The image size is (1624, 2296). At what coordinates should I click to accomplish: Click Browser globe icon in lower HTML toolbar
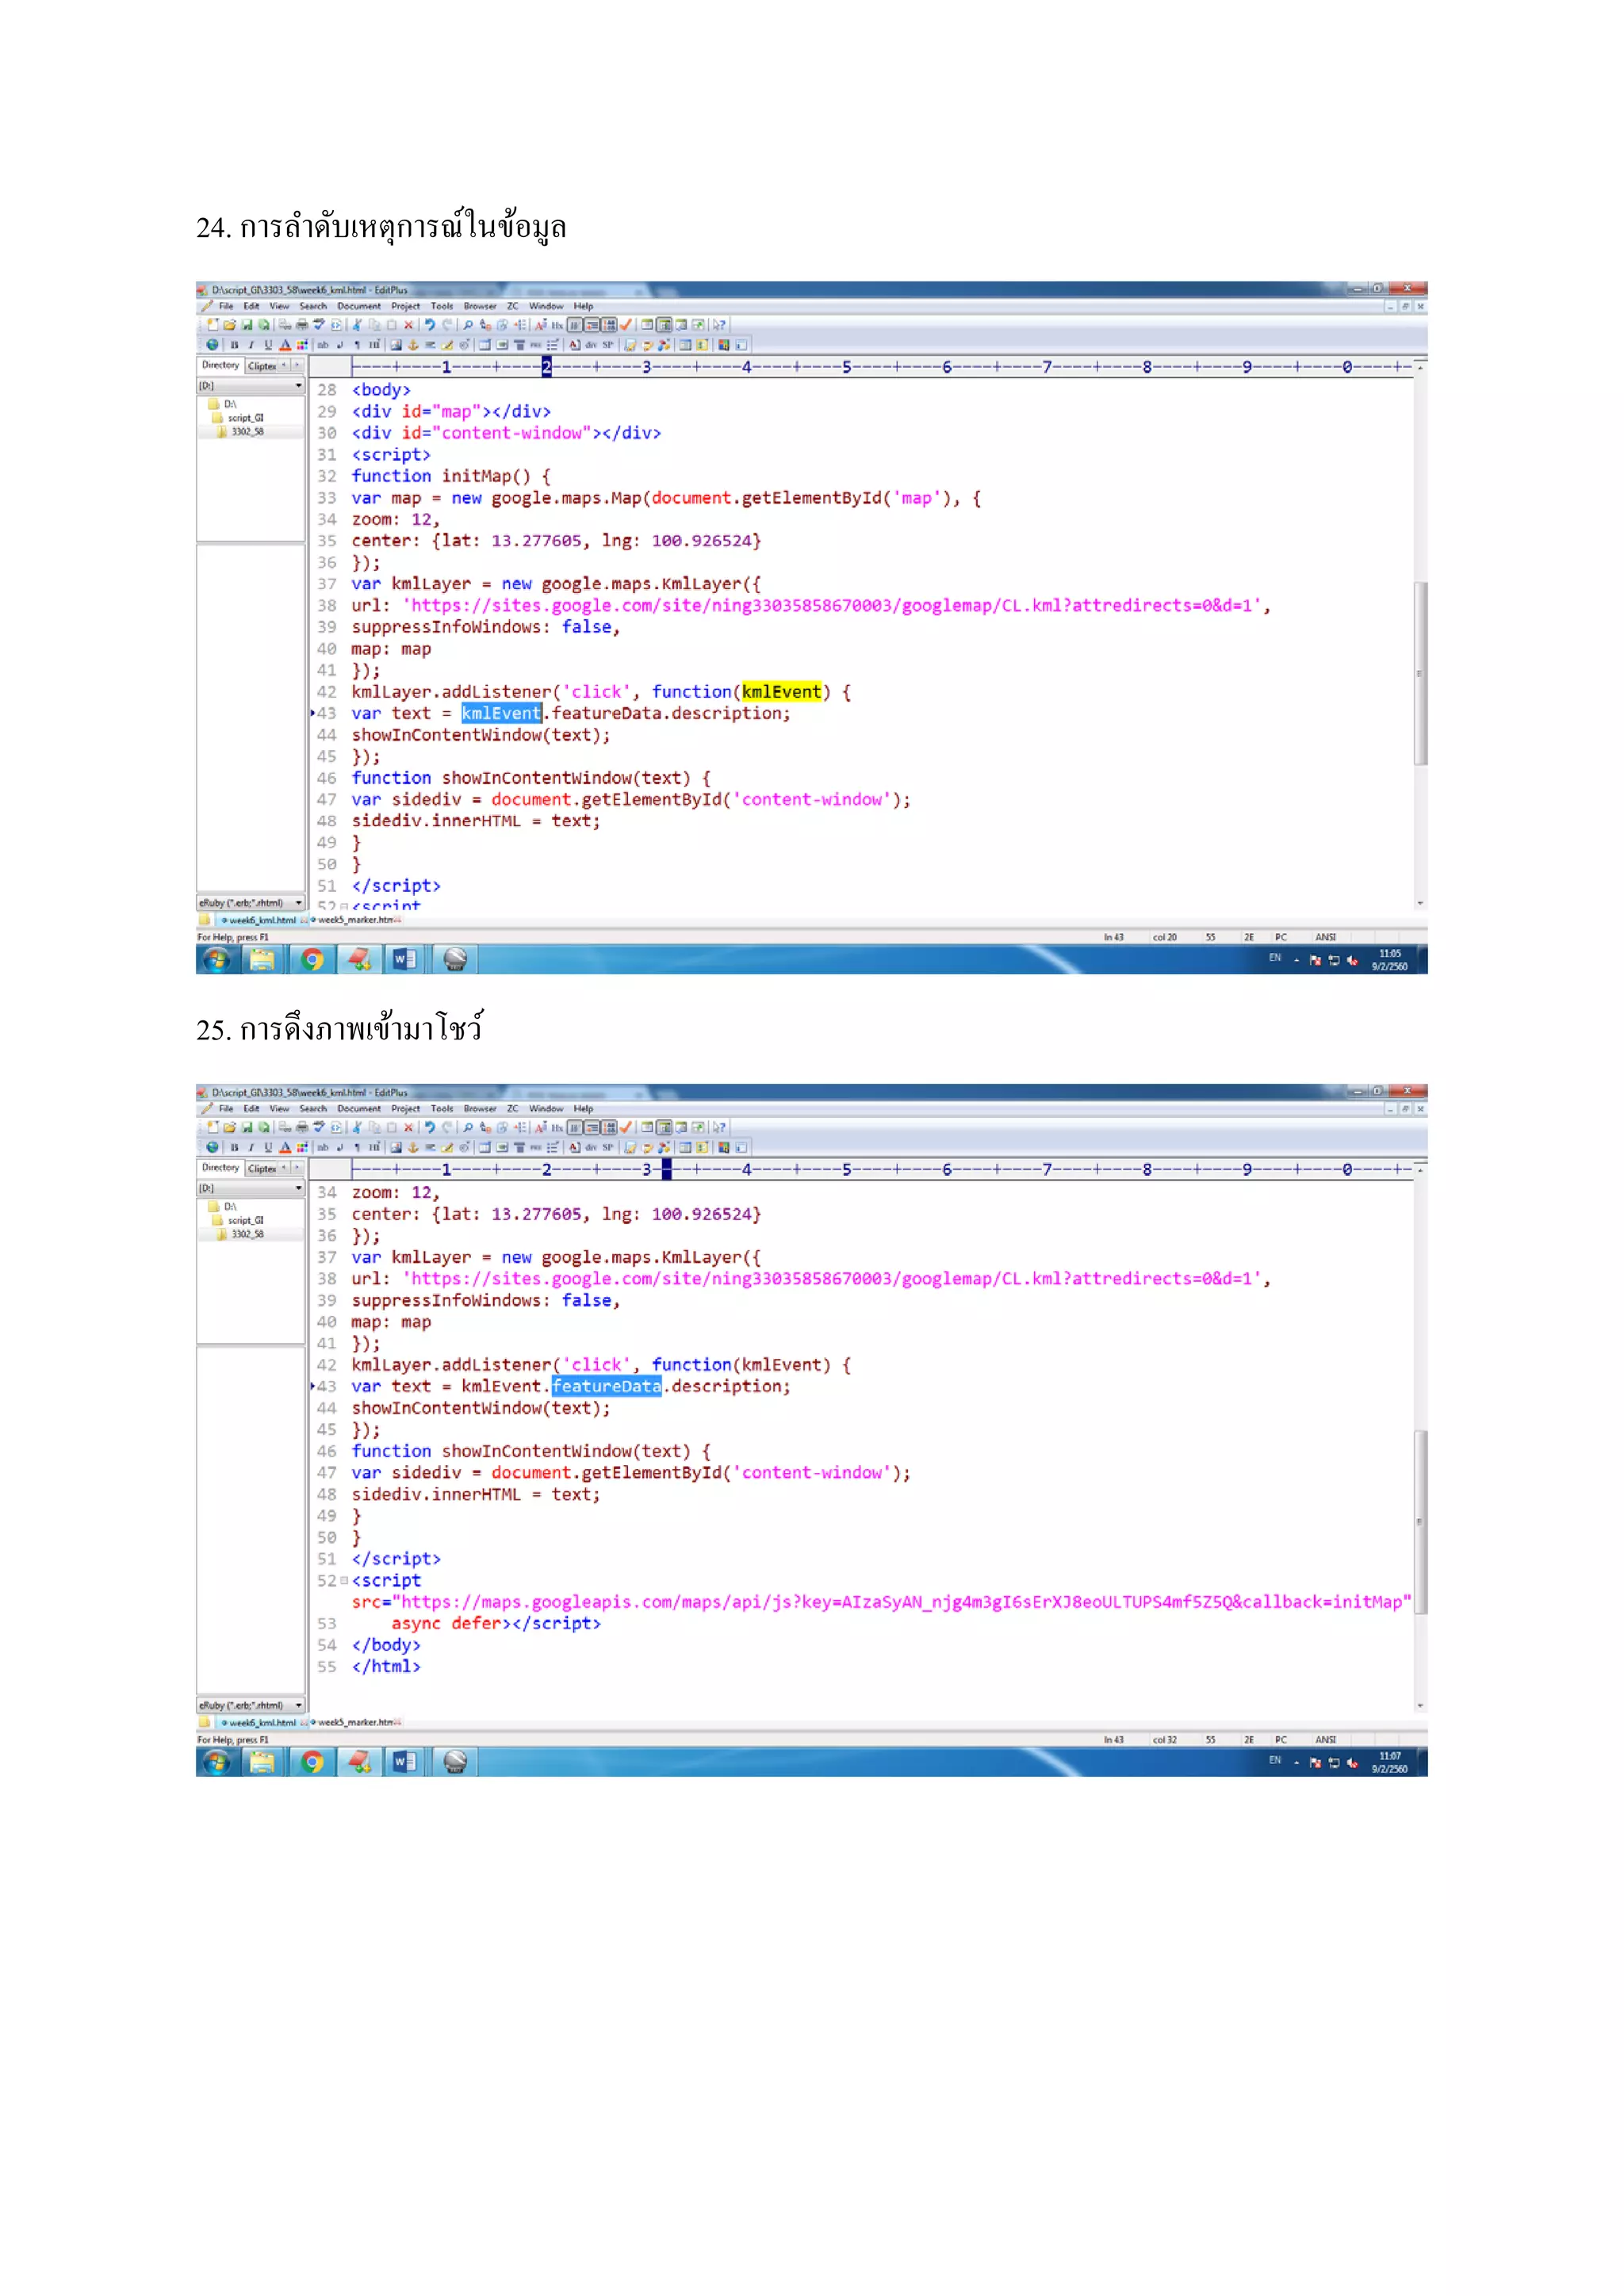[212, 1147]
